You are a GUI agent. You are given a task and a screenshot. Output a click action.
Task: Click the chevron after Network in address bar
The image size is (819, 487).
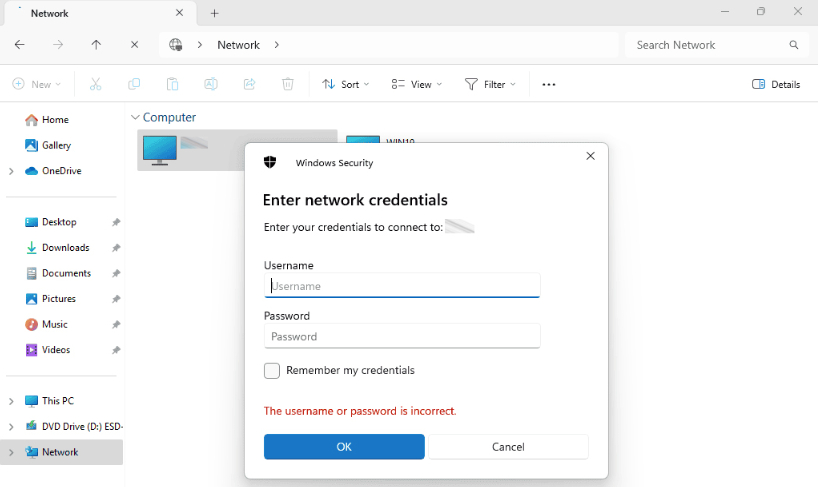[x=277, y=45]
